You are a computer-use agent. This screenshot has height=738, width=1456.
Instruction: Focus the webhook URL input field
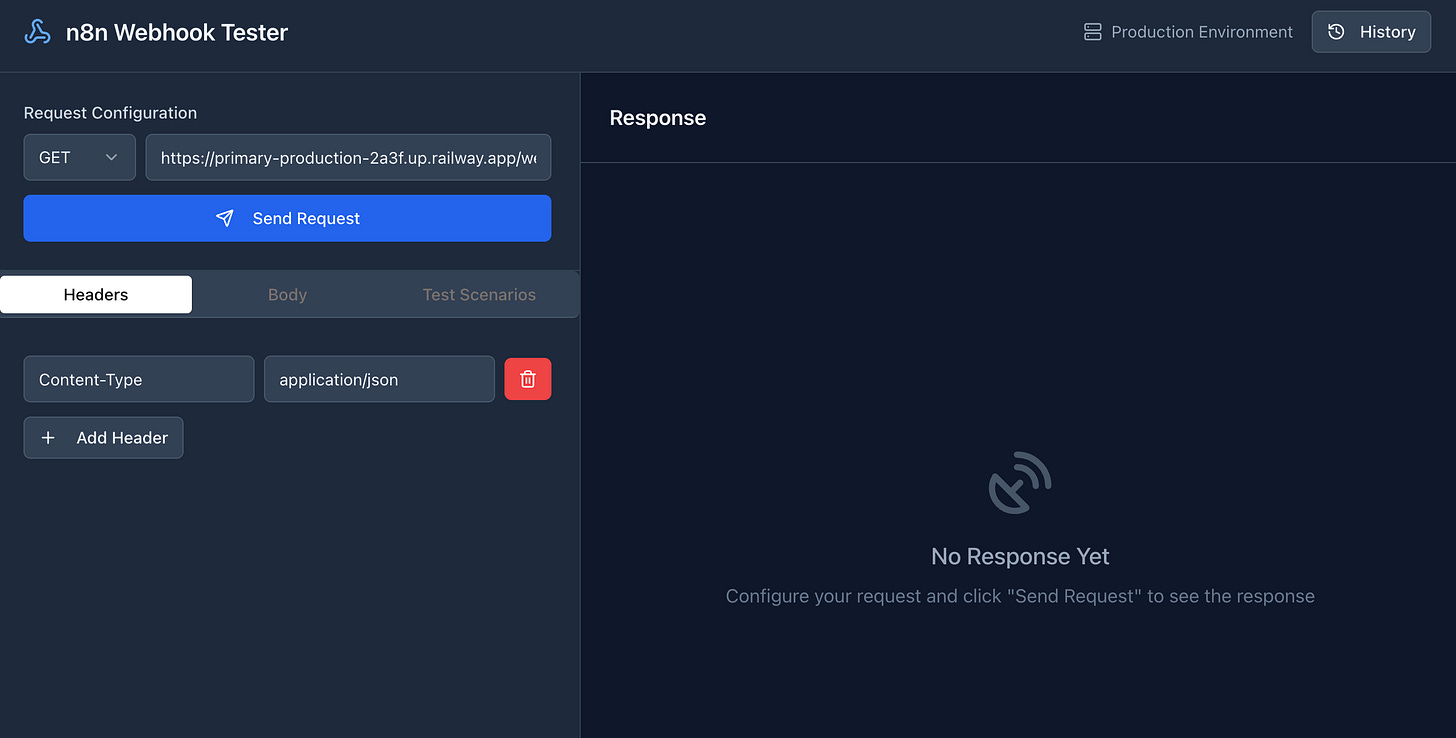(348, 158)
